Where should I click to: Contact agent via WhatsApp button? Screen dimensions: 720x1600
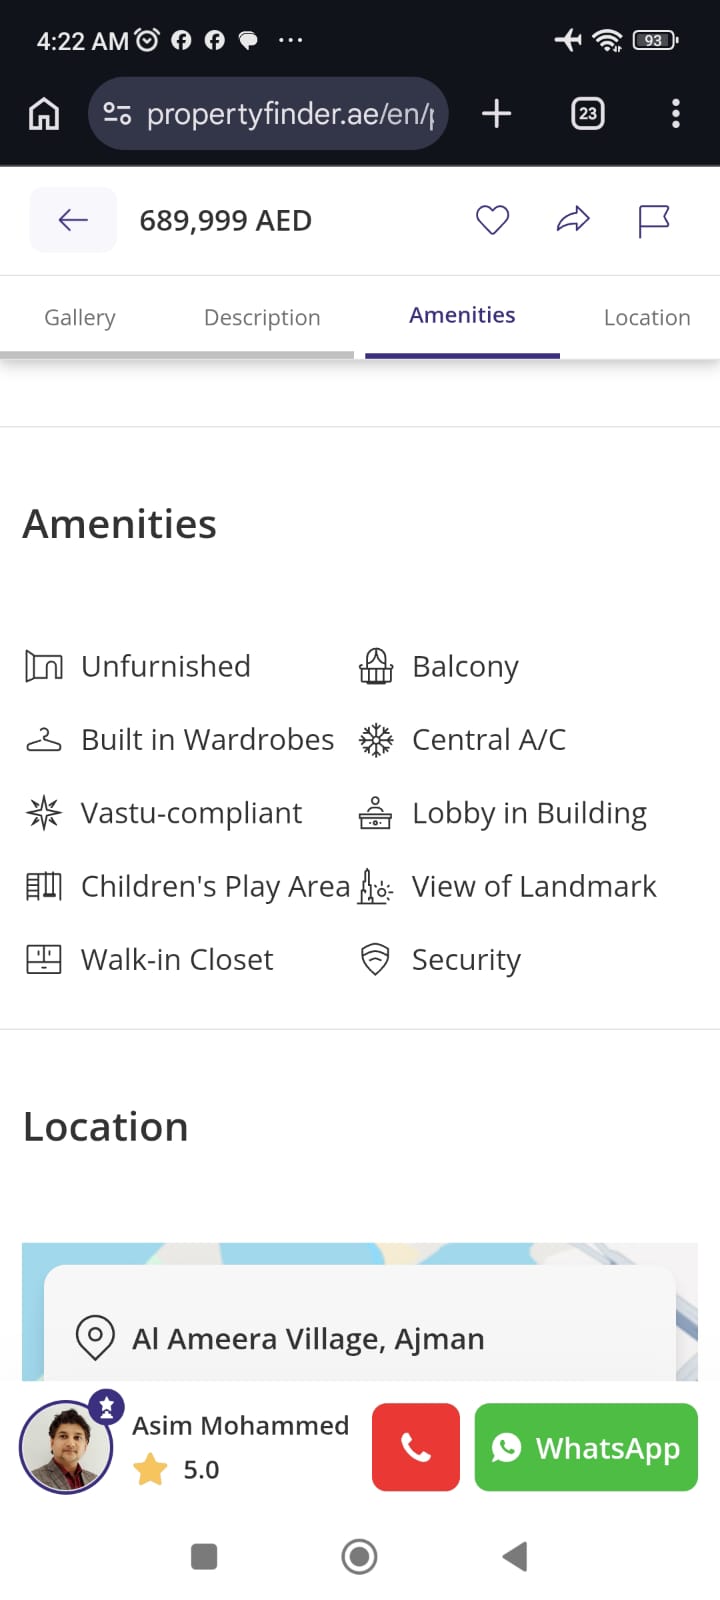coord(586,1447)
